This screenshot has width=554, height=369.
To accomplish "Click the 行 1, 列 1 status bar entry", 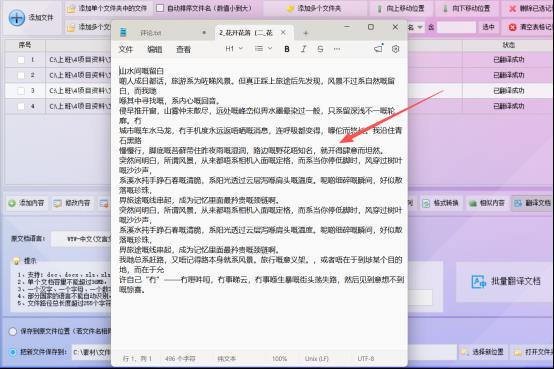I will tap(137, 359).
